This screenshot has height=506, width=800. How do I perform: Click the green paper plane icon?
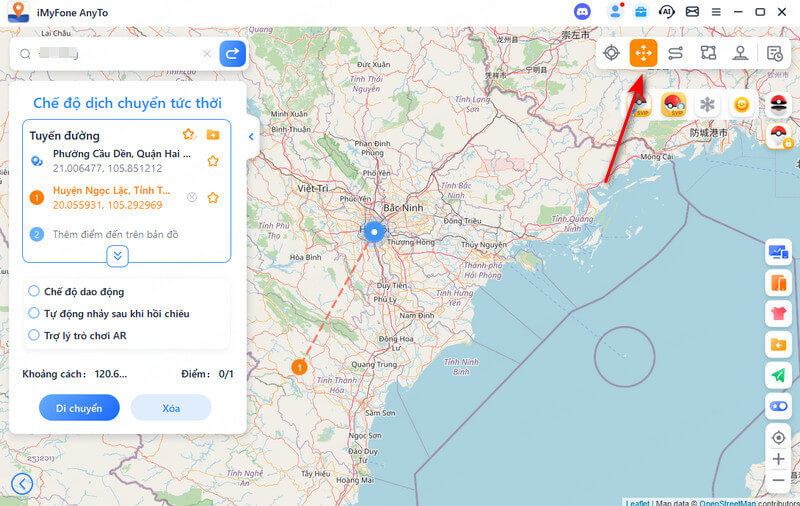tap(778, 375)
